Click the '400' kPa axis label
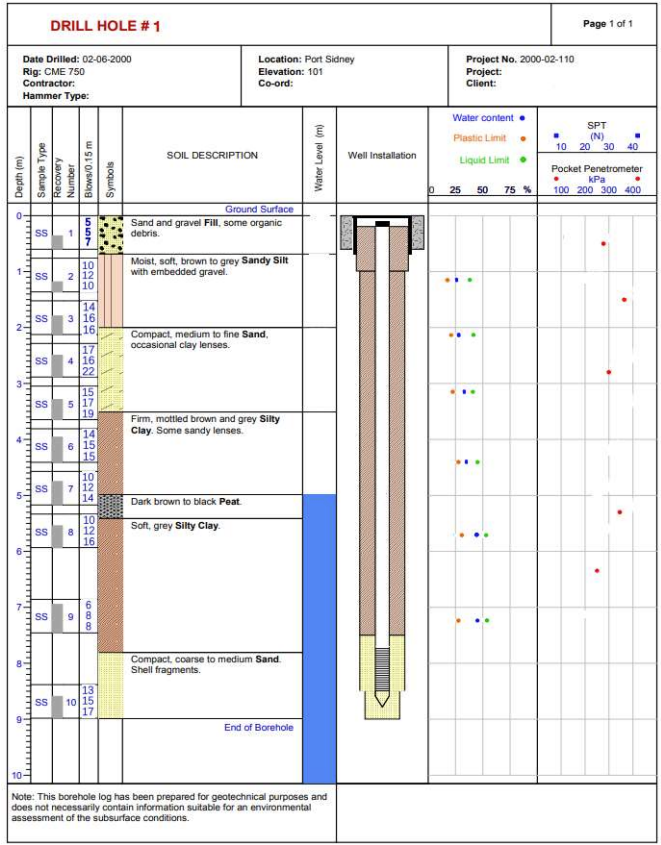The image size is (661, 845). 632,190
